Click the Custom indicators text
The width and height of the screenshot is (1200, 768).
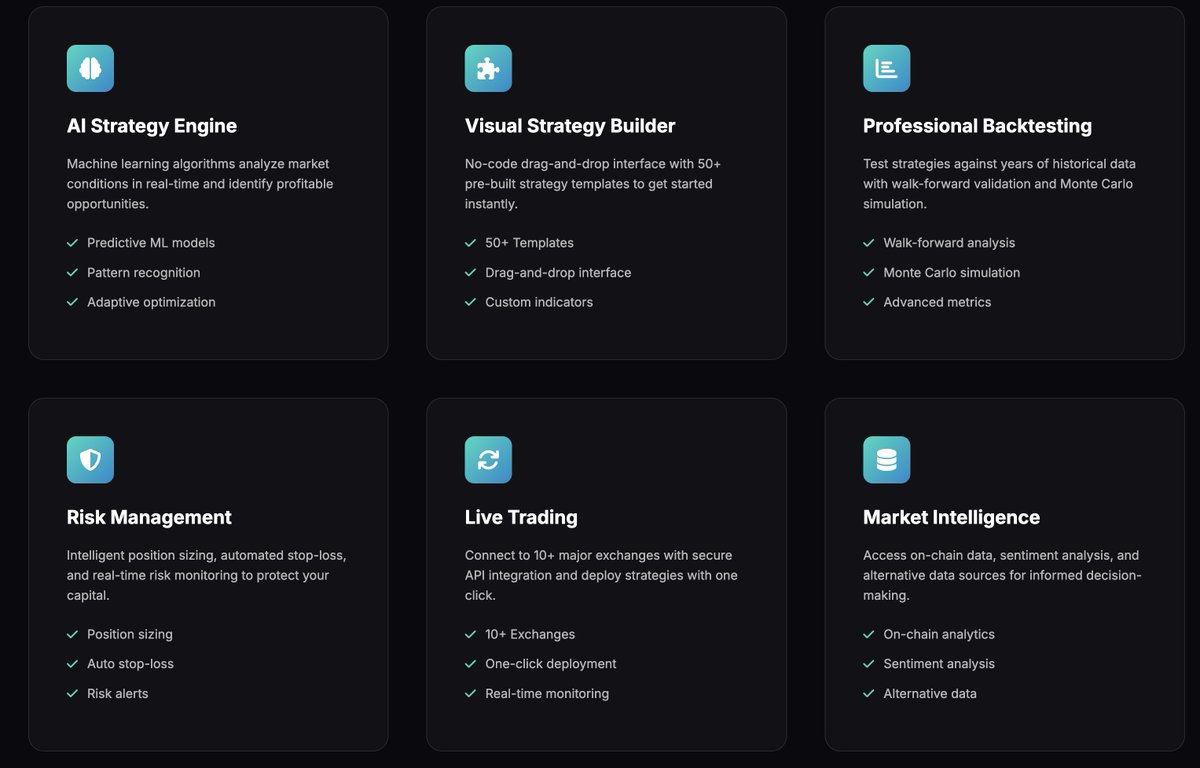click(x=539, y=302)
